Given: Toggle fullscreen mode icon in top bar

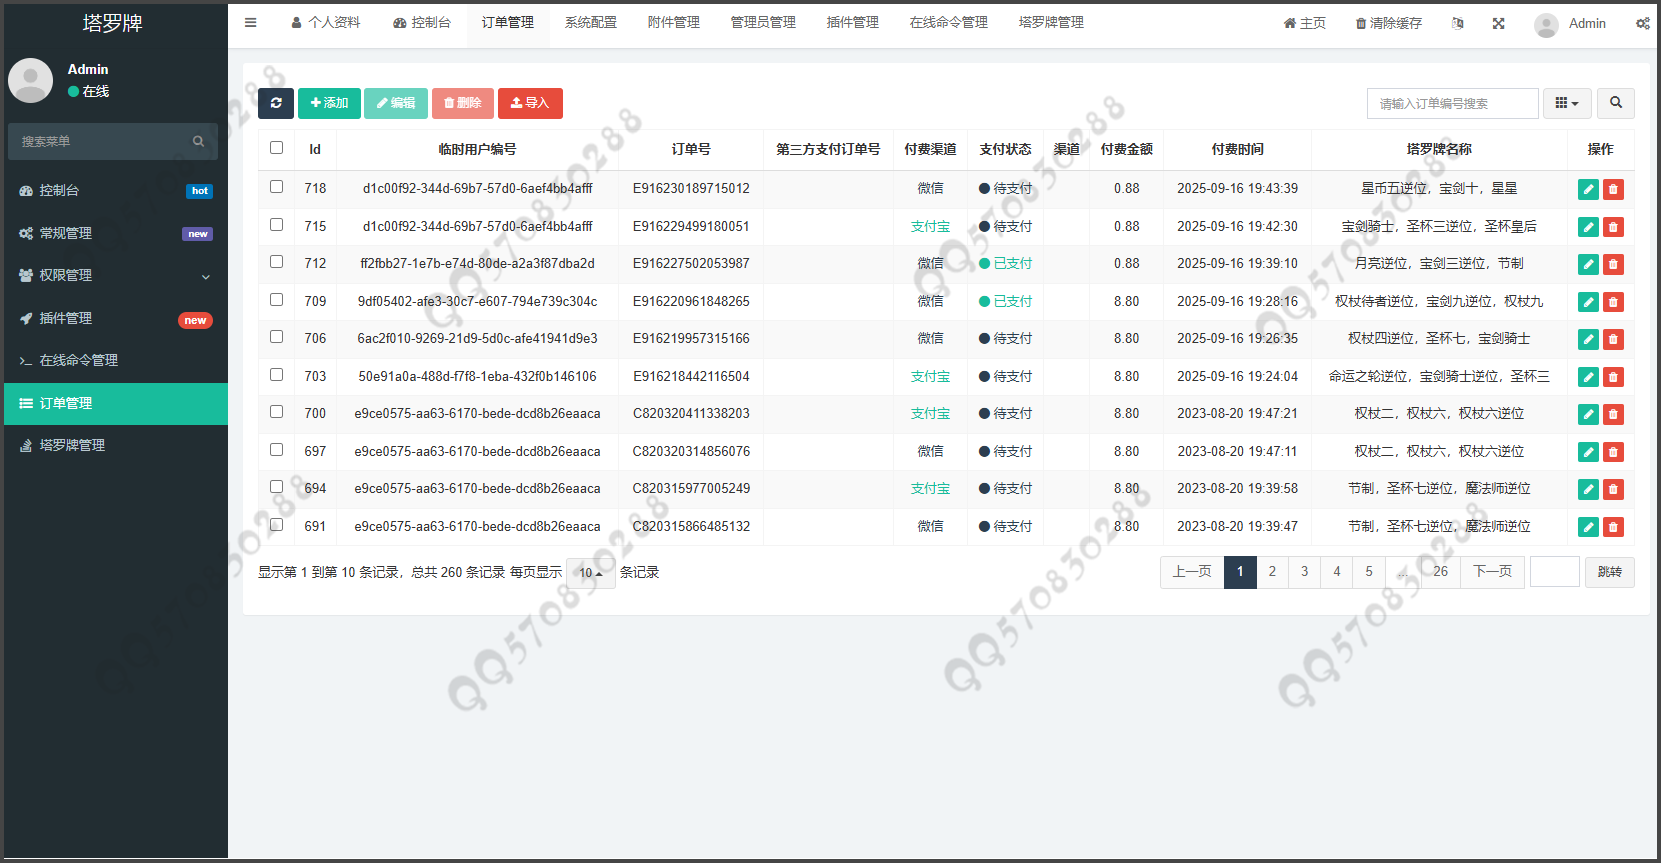Looking at the screenshot, I should pos(1498,23).
